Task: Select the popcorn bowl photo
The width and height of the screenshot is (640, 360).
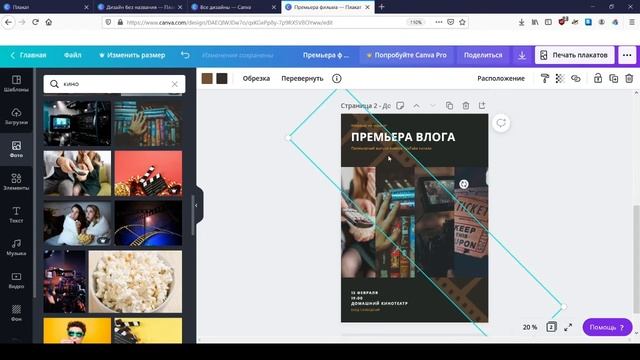Action: point(135,282)
